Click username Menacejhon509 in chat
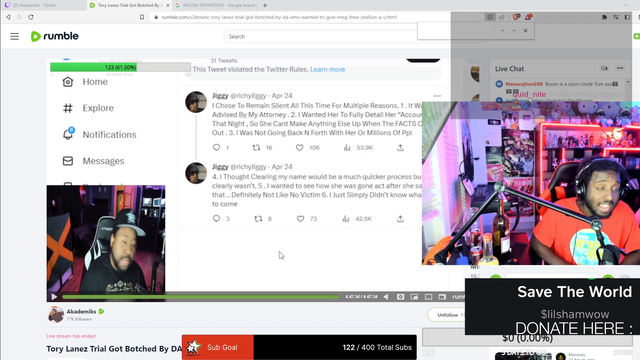The image size is (640, 360). [524, 84]
